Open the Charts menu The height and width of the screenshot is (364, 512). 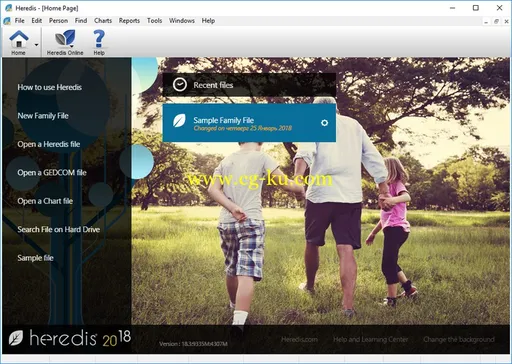tap(103, 21)
